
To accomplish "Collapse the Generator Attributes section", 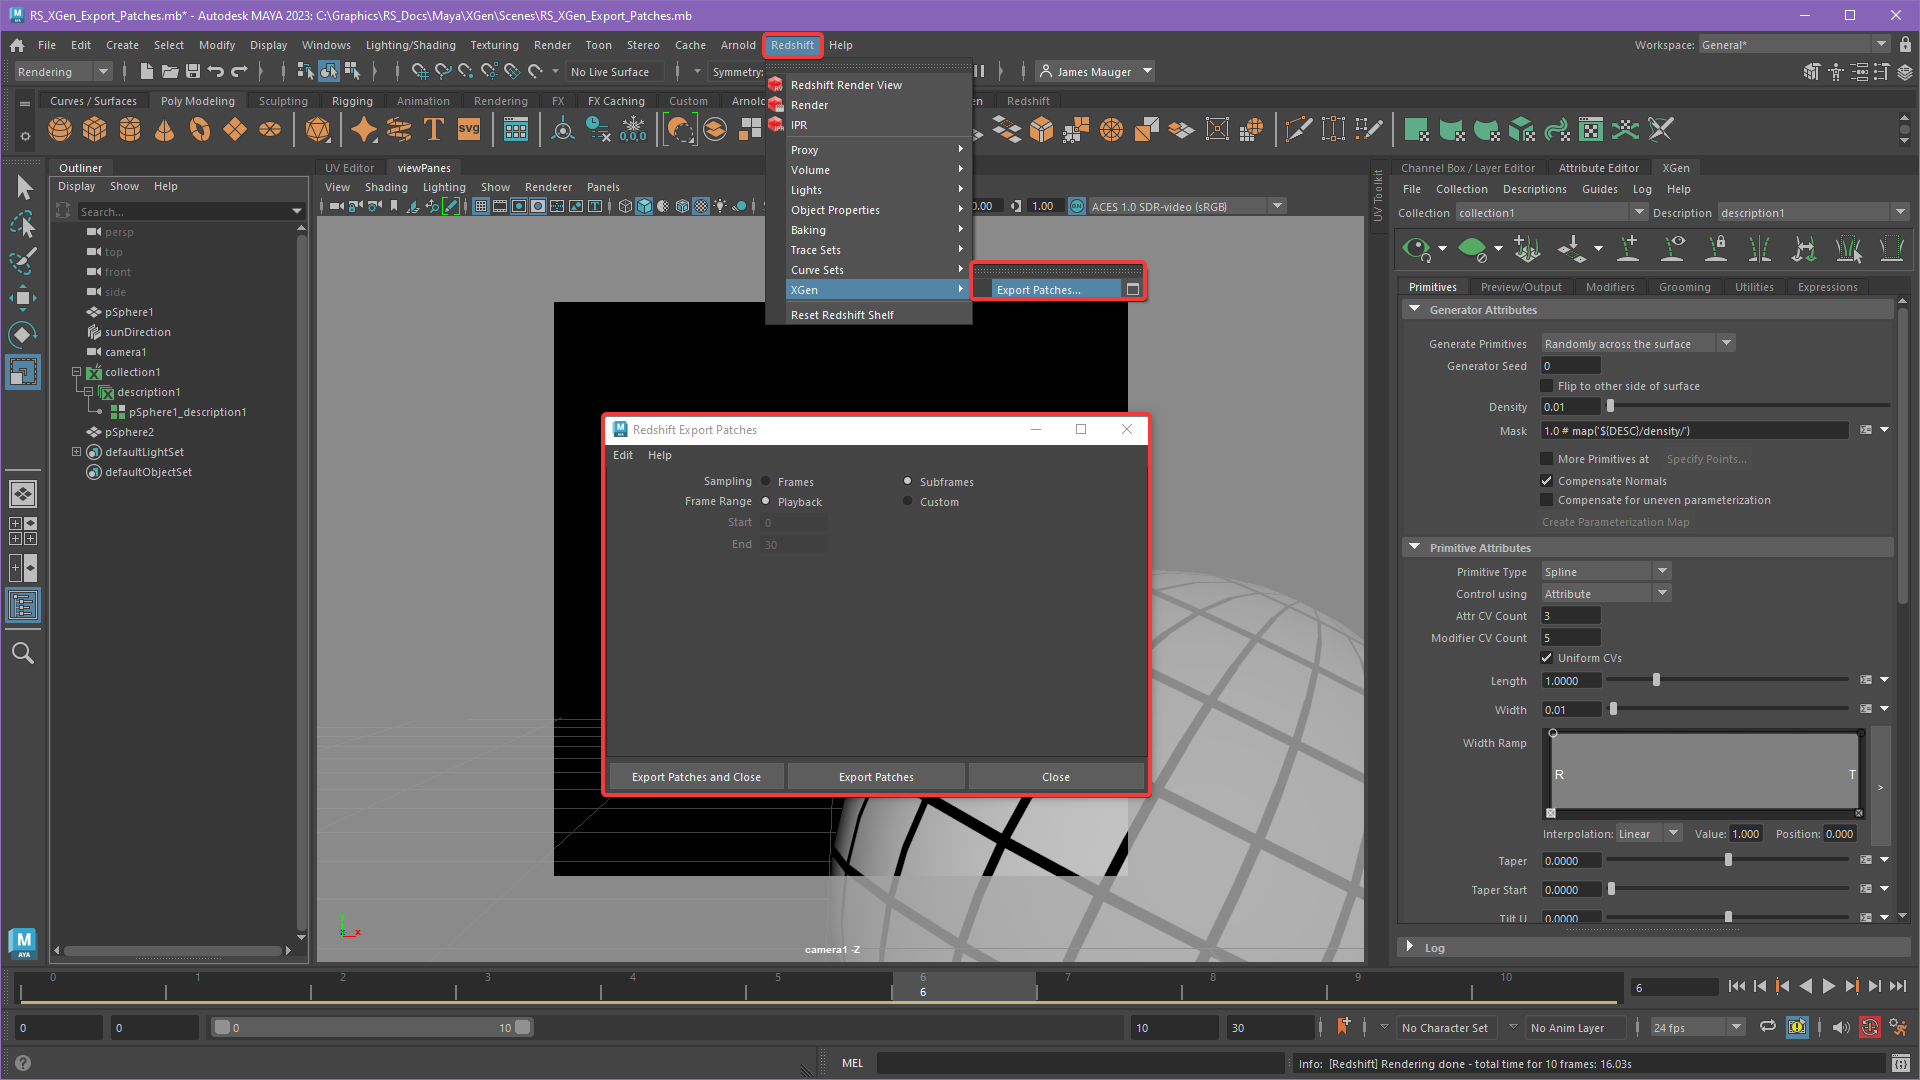I will (1414, 310).
